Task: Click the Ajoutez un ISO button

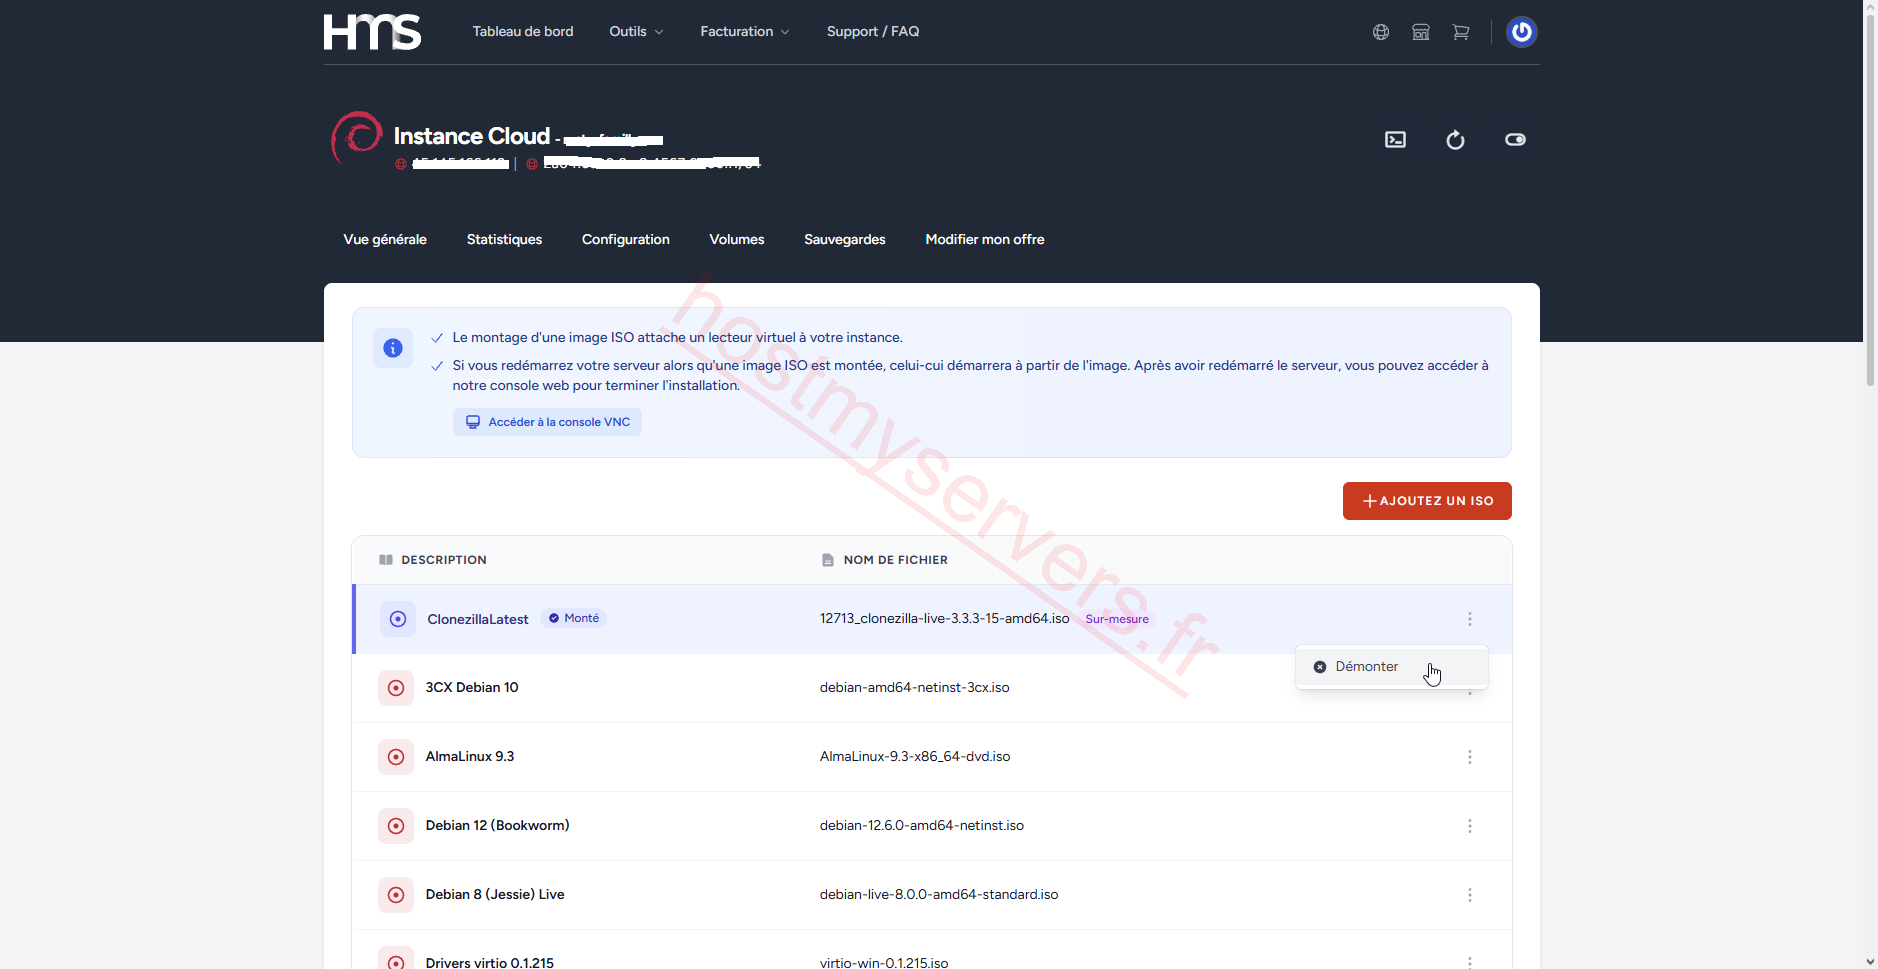Action: point(1427,501)
